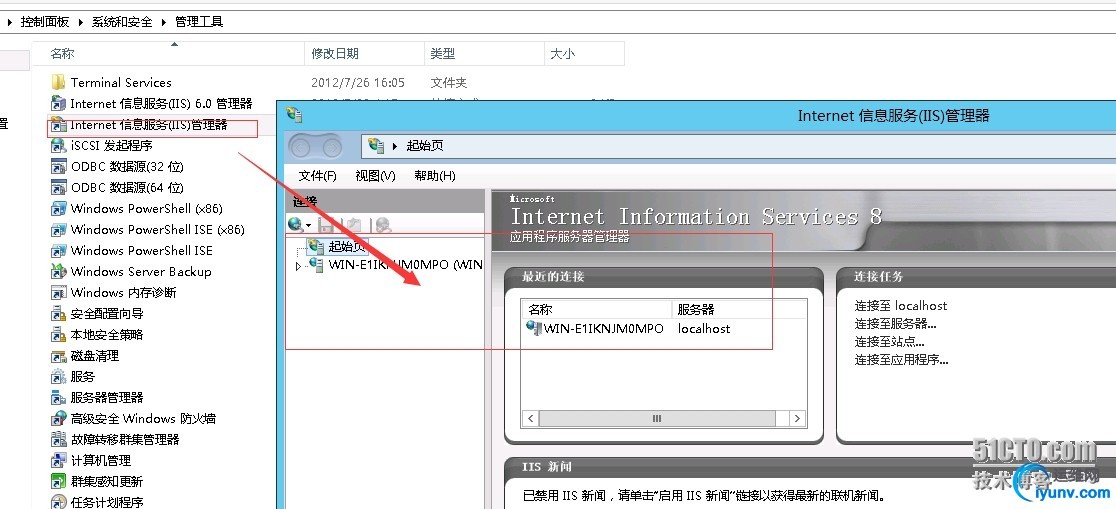Click the 名称 header in the recent connections list

click(x=597, y=310)
